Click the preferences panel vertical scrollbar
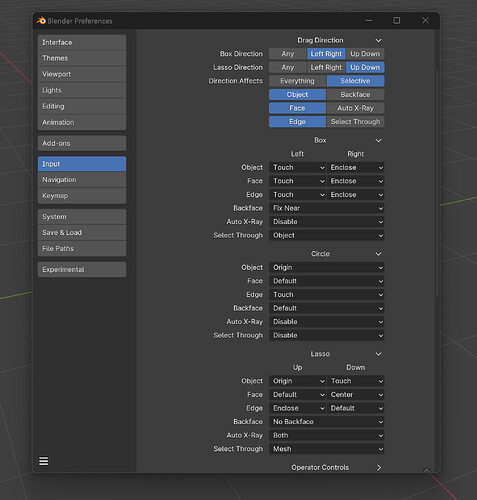This screenshot has height=500, width=477. coord(437,183)
